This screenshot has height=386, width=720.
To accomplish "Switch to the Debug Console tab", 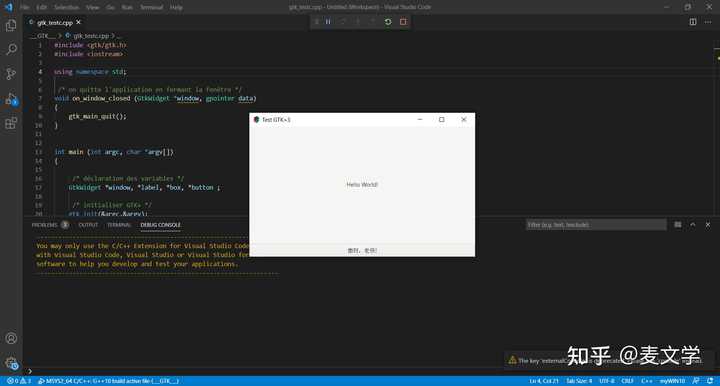I will 160,225.
